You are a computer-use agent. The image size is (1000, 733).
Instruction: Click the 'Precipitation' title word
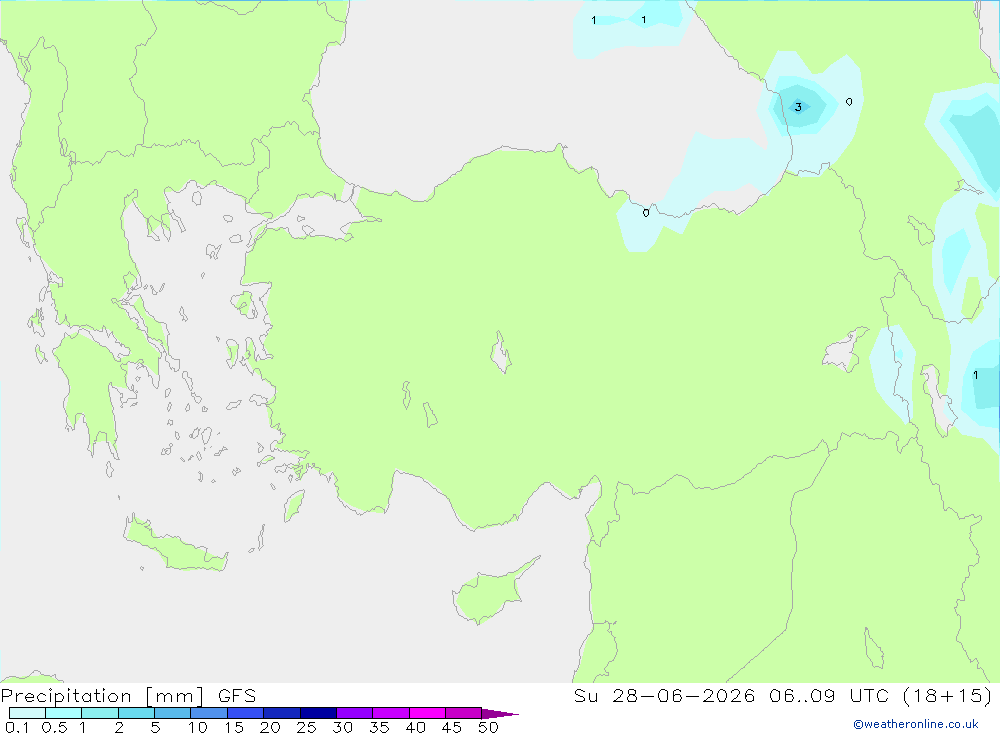coord(66,696)
